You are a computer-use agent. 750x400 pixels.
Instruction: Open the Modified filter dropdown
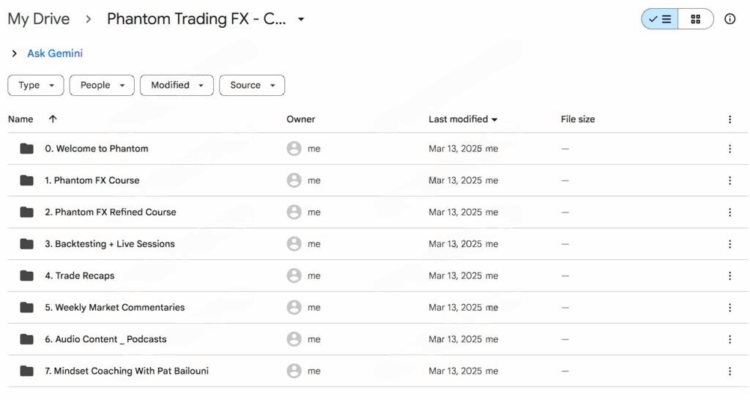(177, 85)
